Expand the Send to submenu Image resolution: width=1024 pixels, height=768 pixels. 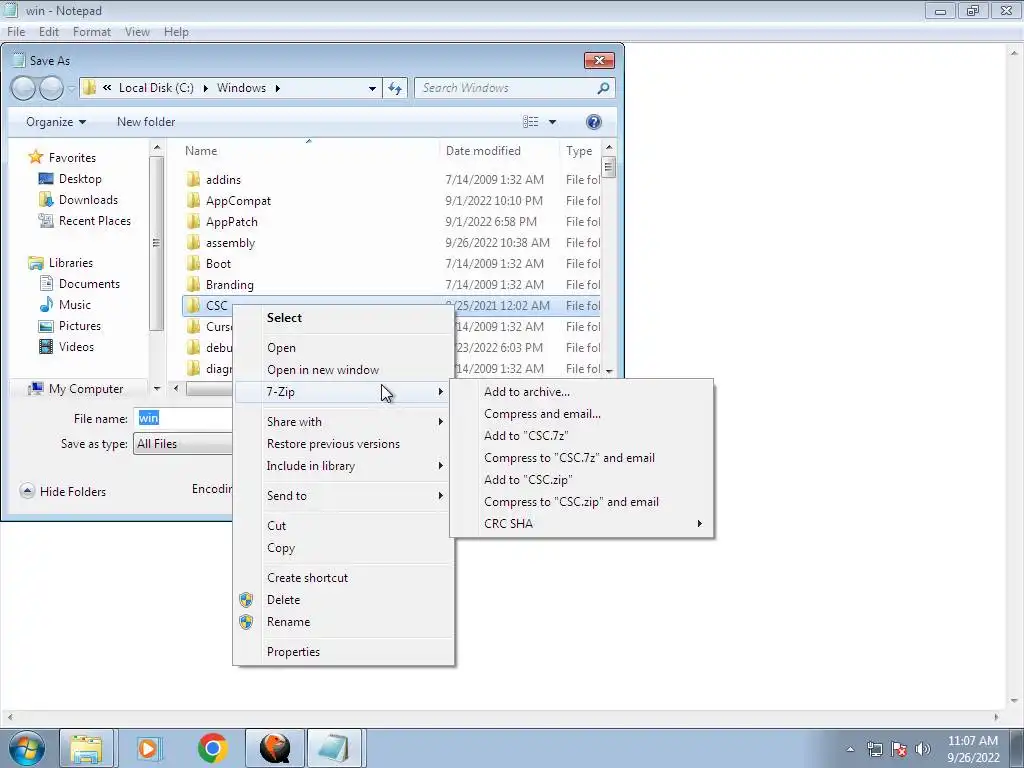coord(344,496)
